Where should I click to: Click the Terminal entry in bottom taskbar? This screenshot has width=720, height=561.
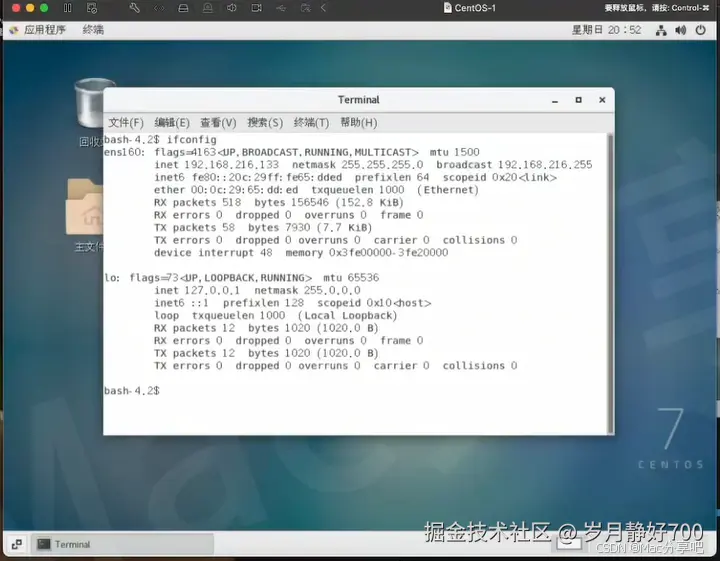tap(123, 544)
